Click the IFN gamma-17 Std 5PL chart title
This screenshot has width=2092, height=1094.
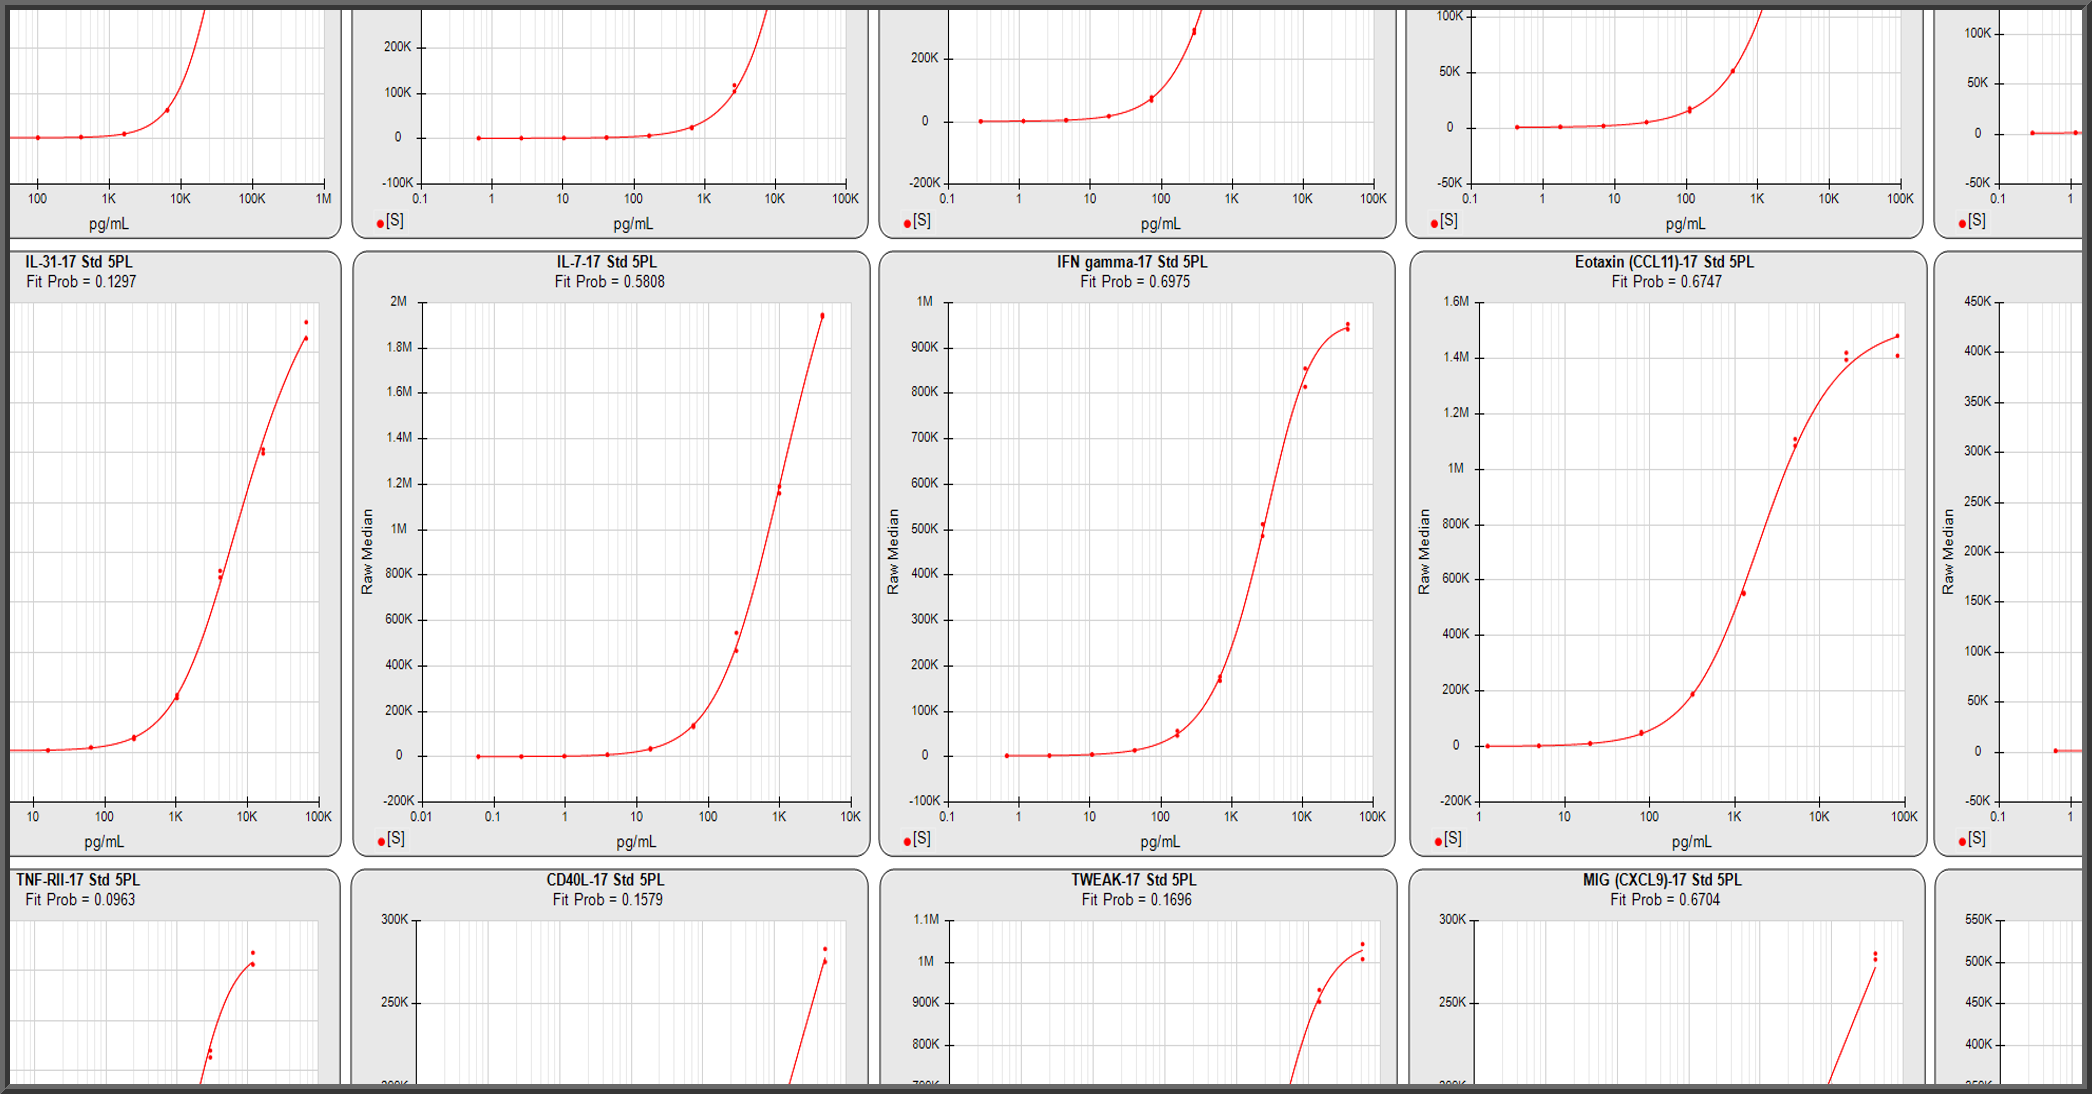click(1132, 262)
